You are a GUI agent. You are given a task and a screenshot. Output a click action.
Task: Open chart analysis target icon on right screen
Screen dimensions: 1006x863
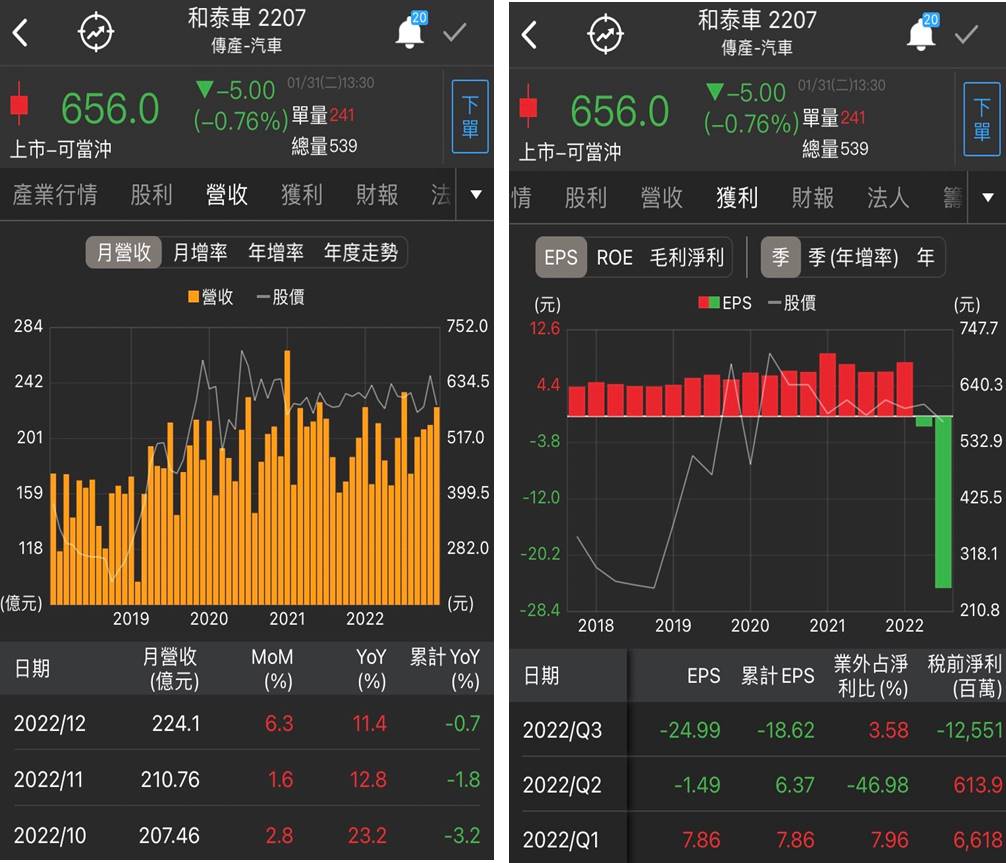point(605,35)
